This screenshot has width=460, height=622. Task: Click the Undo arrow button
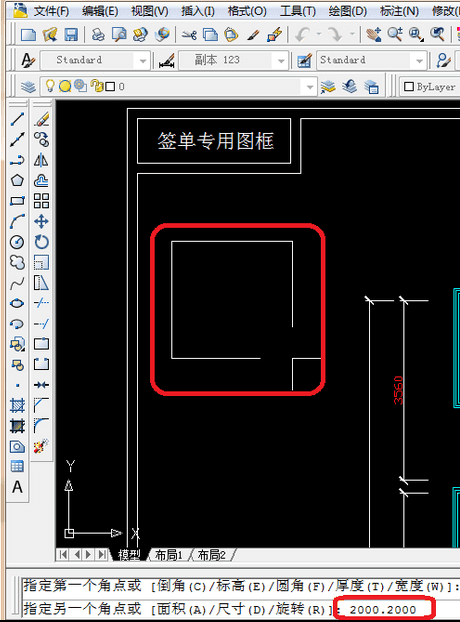[x=302, y=35]
